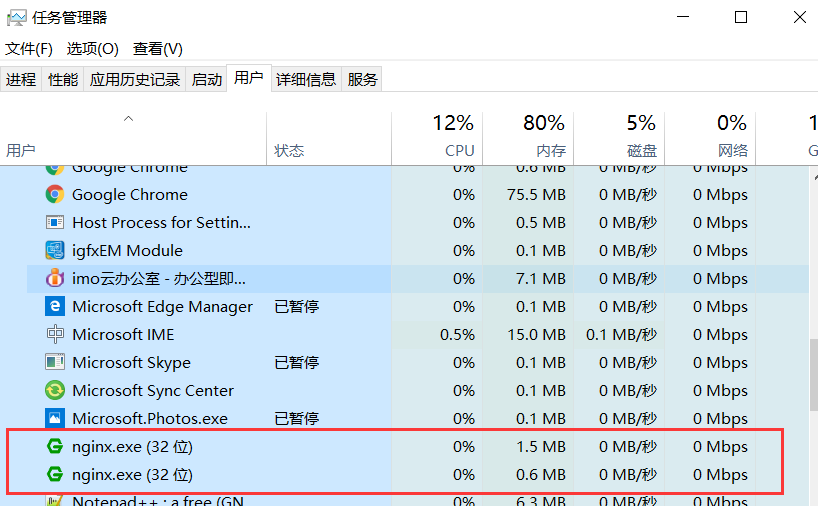Screen dimensions: 818x506
Task: Select the Host Process for Settin... row
Action: pyautogui.click(x=404, y=223)
